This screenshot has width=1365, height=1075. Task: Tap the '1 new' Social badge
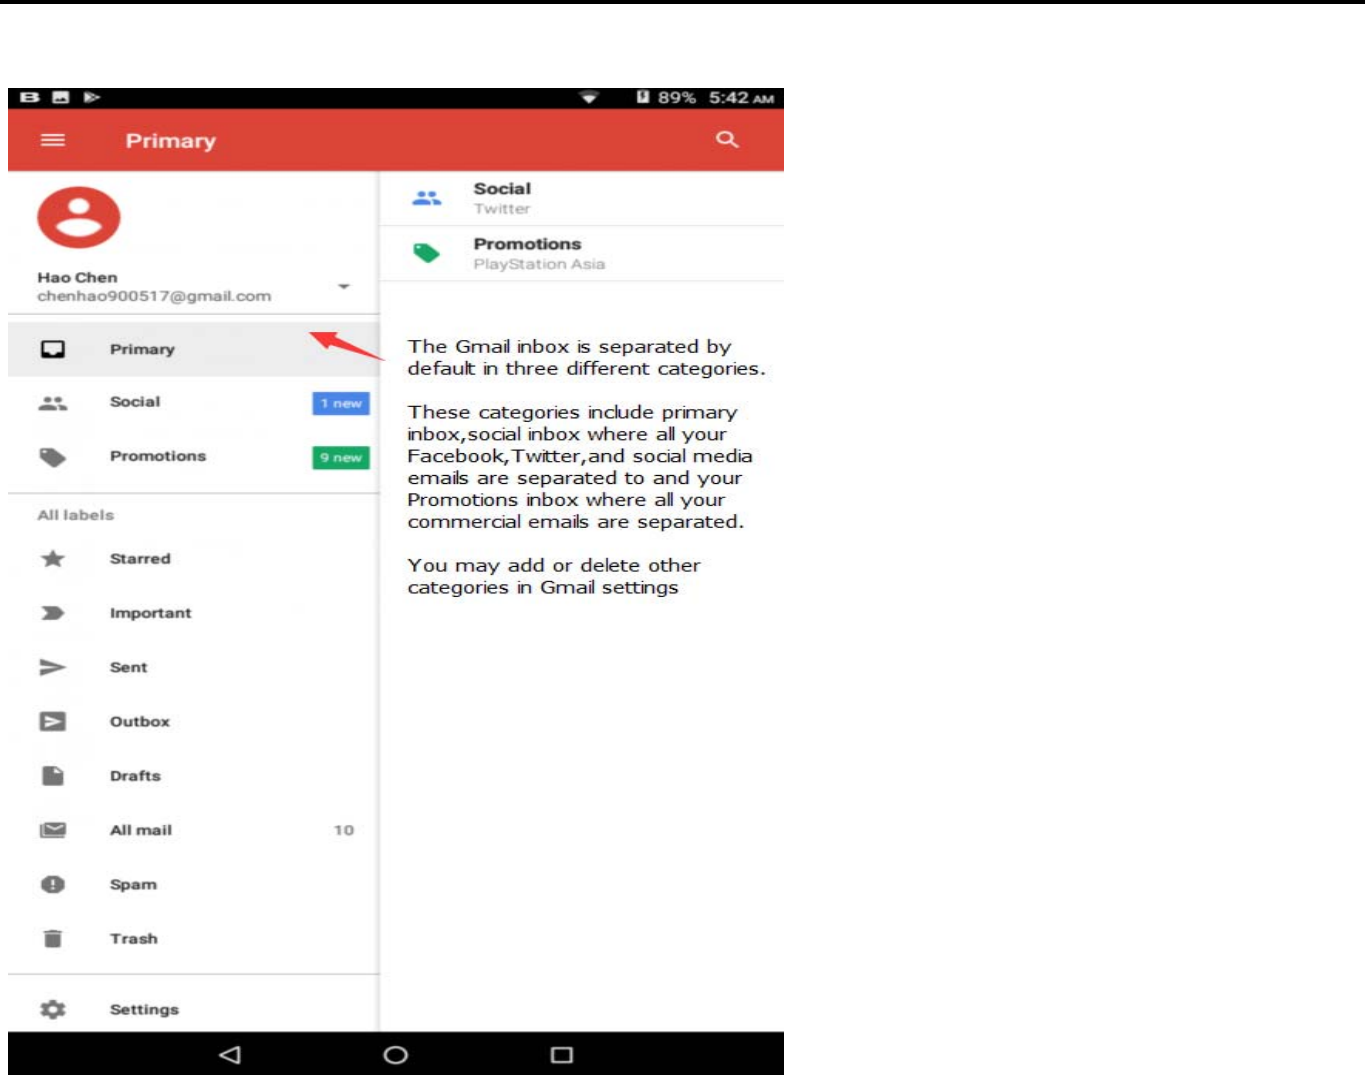[x=341, y=403]
